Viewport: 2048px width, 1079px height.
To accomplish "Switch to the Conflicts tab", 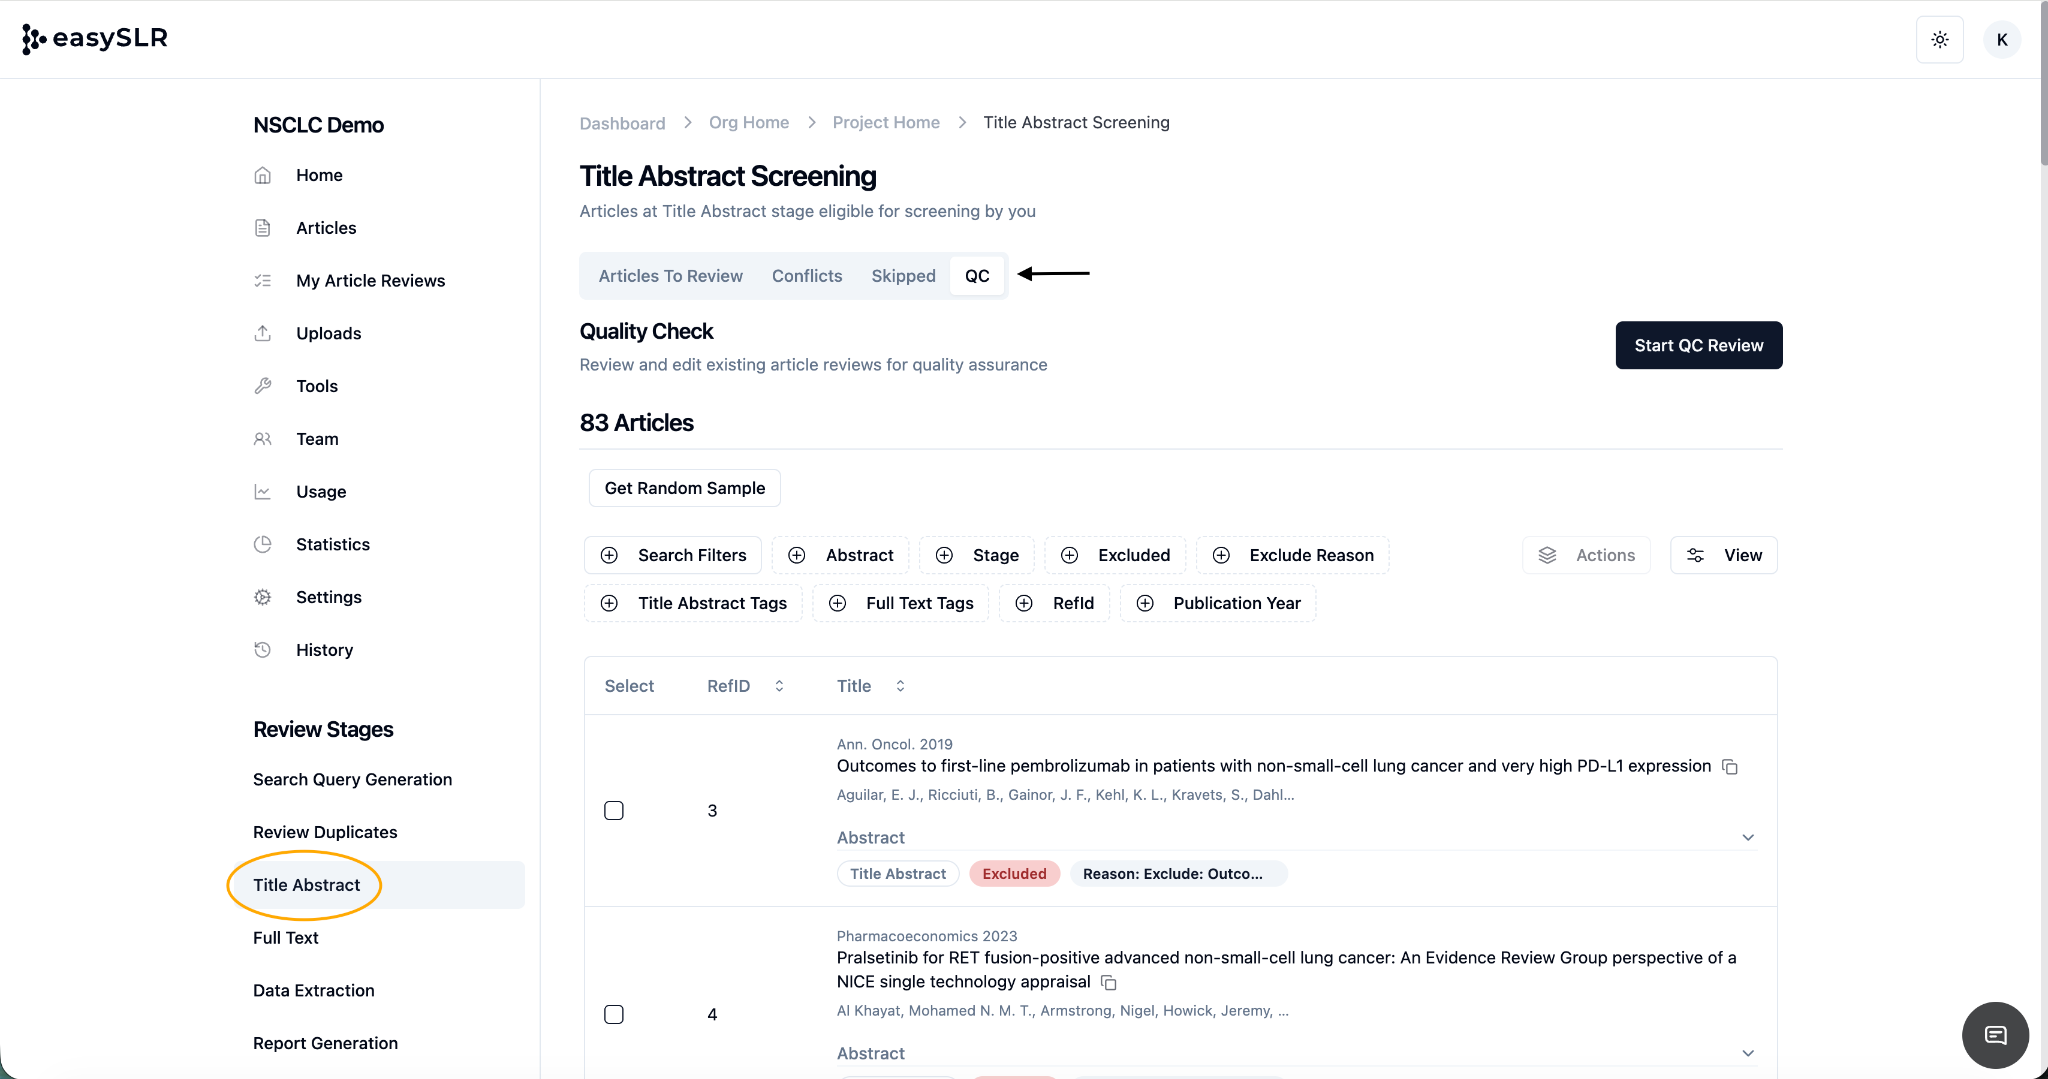I will pos(806,276).
